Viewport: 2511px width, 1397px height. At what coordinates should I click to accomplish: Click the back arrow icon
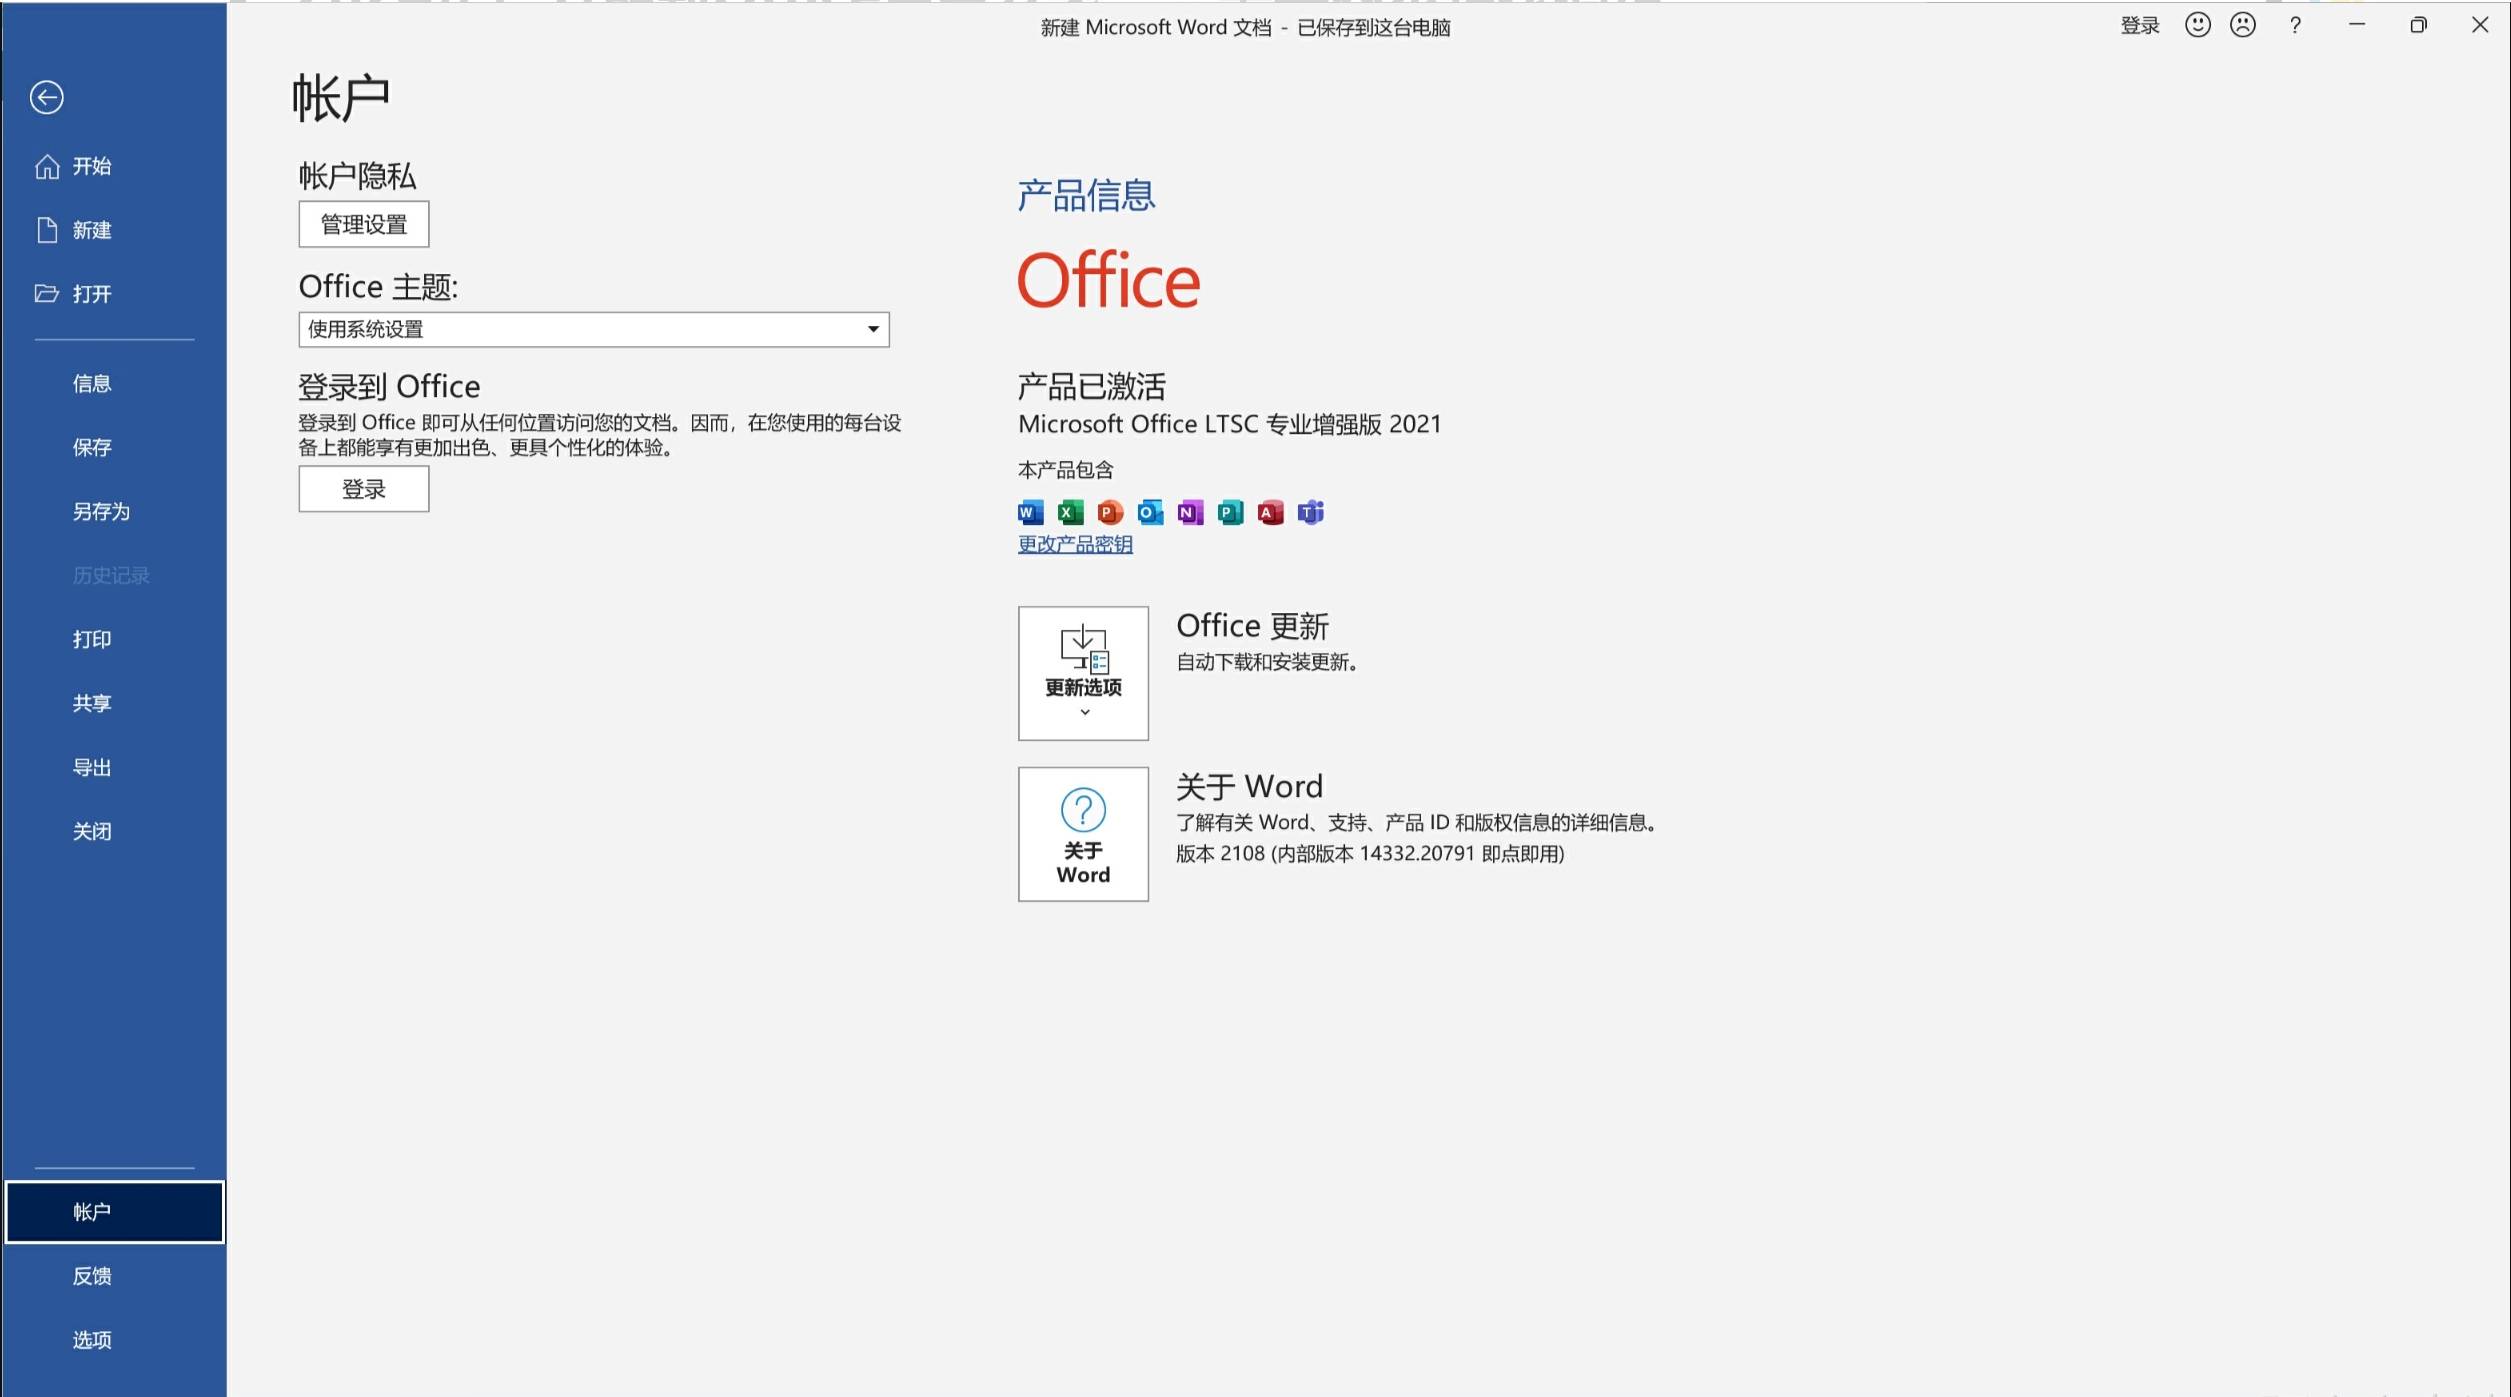pos(46,97)
